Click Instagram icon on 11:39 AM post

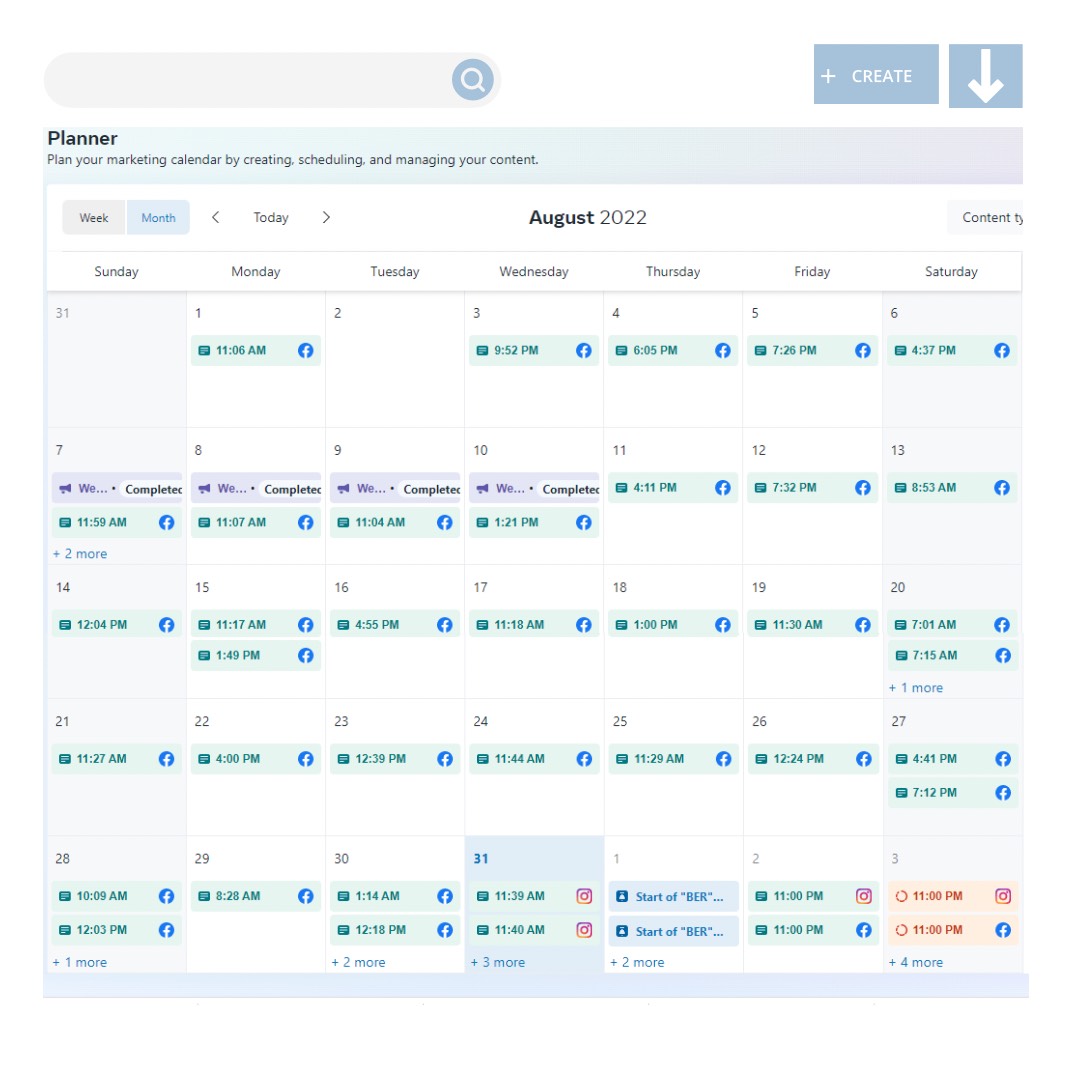click(584, 896)
